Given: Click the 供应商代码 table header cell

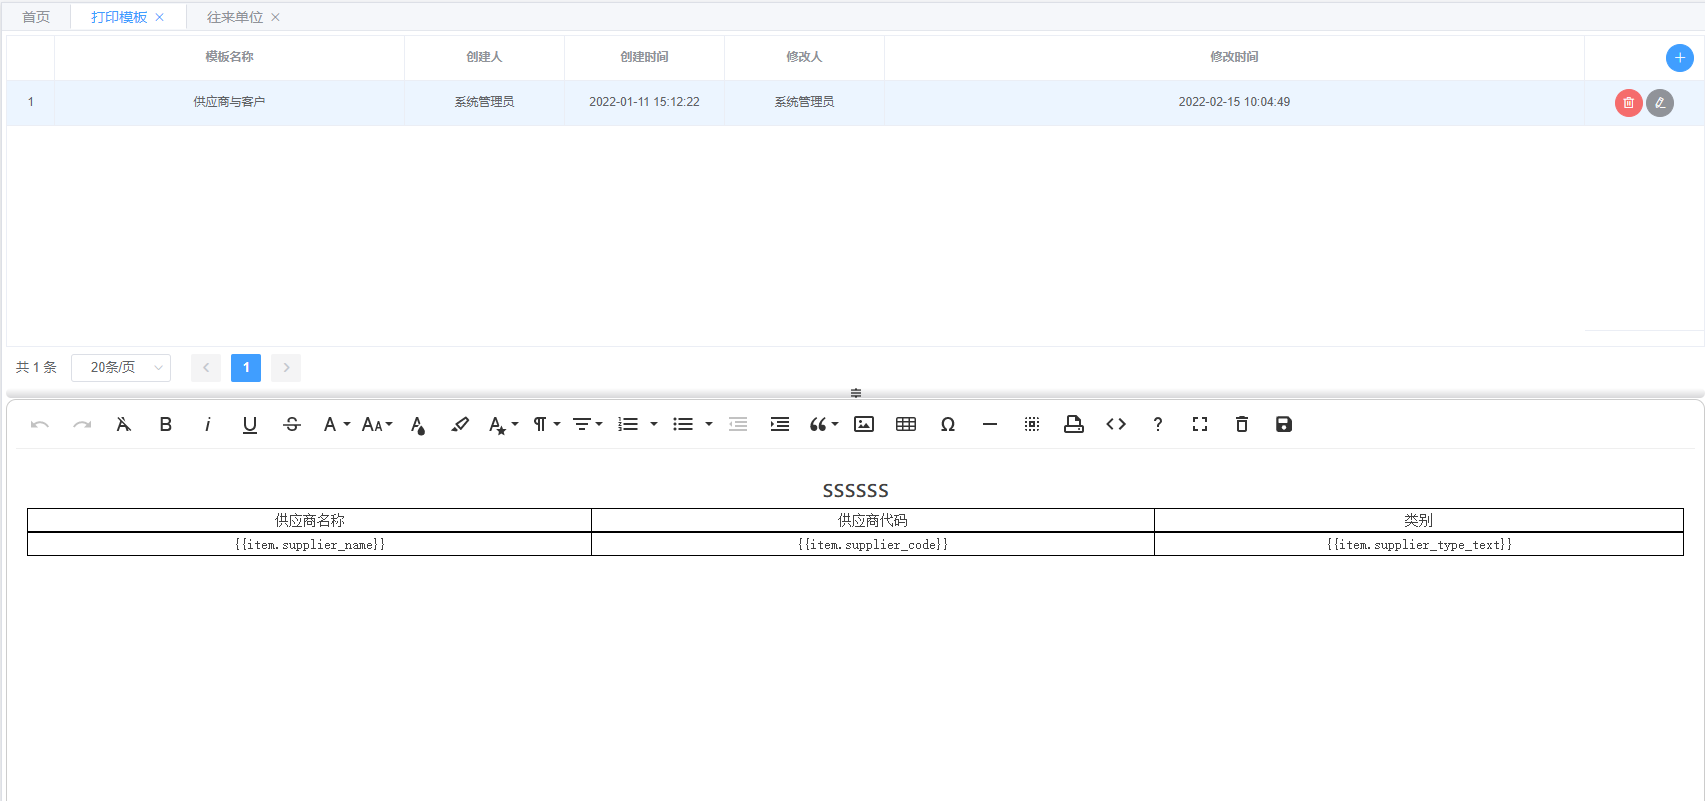Looking at the screenshot, I should (873, 520).
